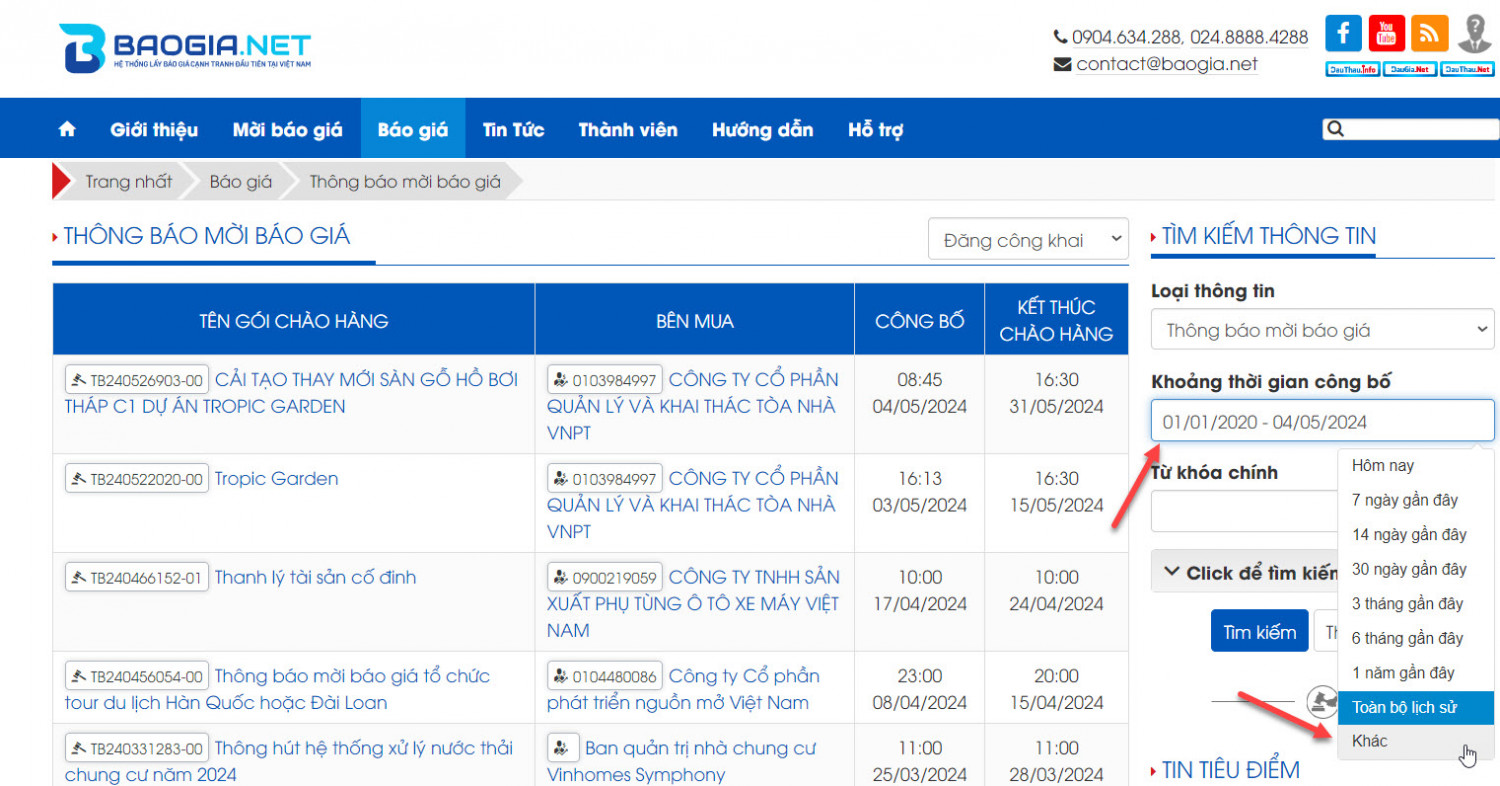
Task: Click buyer badge 0104480086
Action: click(605, 677)
